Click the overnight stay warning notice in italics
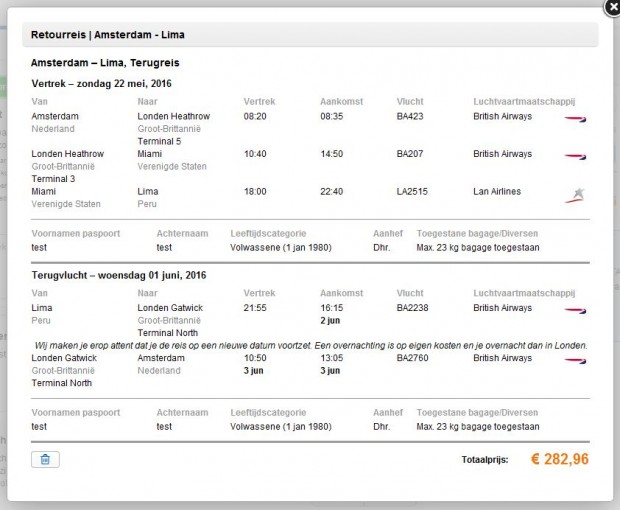 [311, 345]
